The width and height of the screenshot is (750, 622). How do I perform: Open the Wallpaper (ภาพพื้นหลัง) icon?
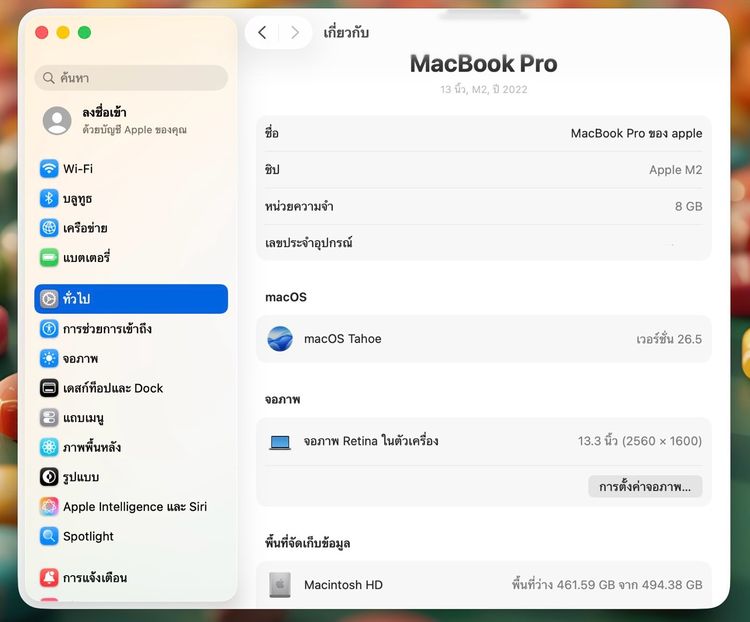click(x=49, y=447)
